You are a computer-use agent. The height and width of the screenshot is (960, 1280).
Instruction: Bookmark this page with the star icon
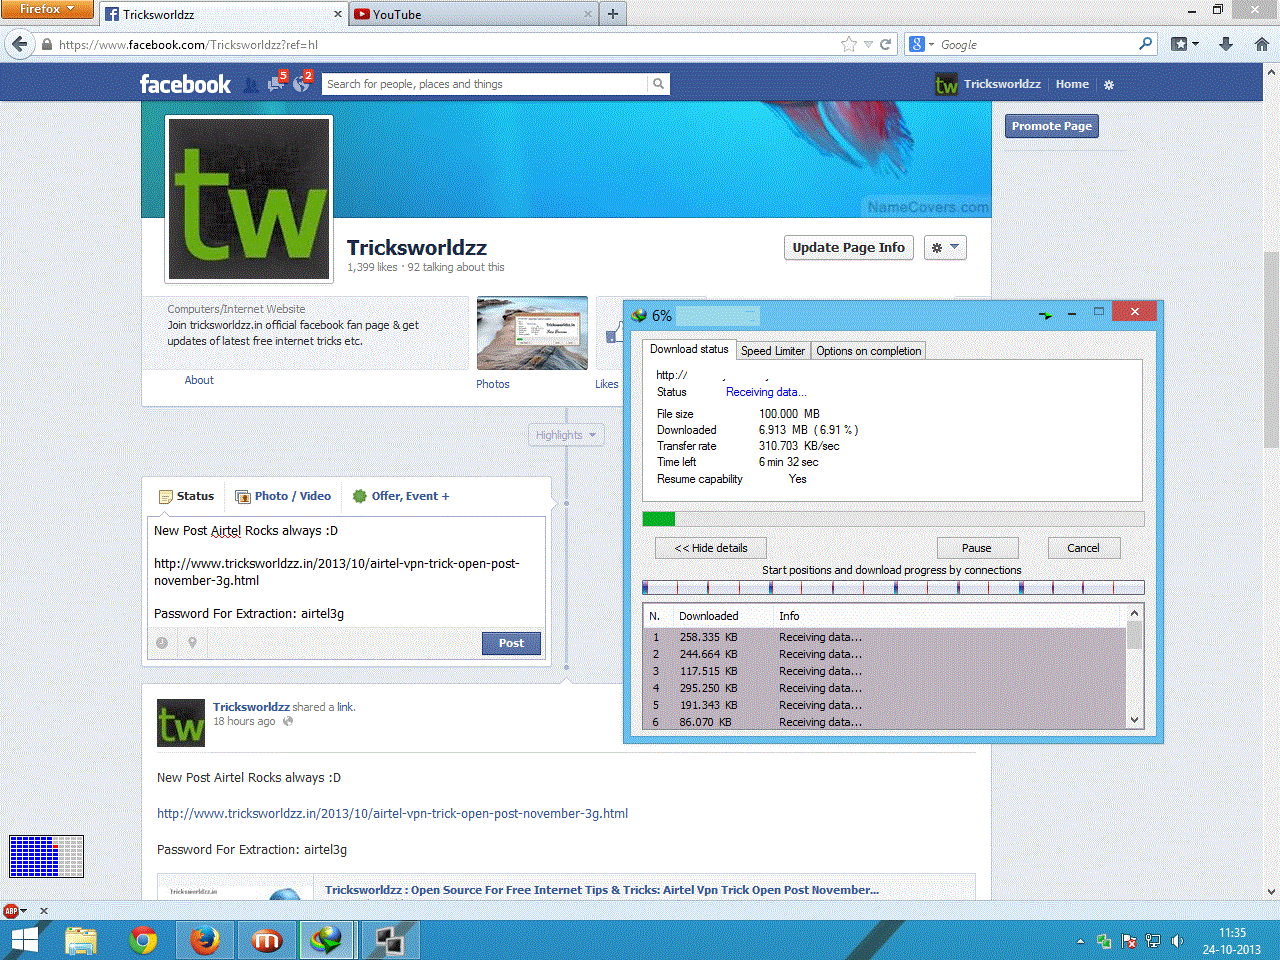coord(849,44)
